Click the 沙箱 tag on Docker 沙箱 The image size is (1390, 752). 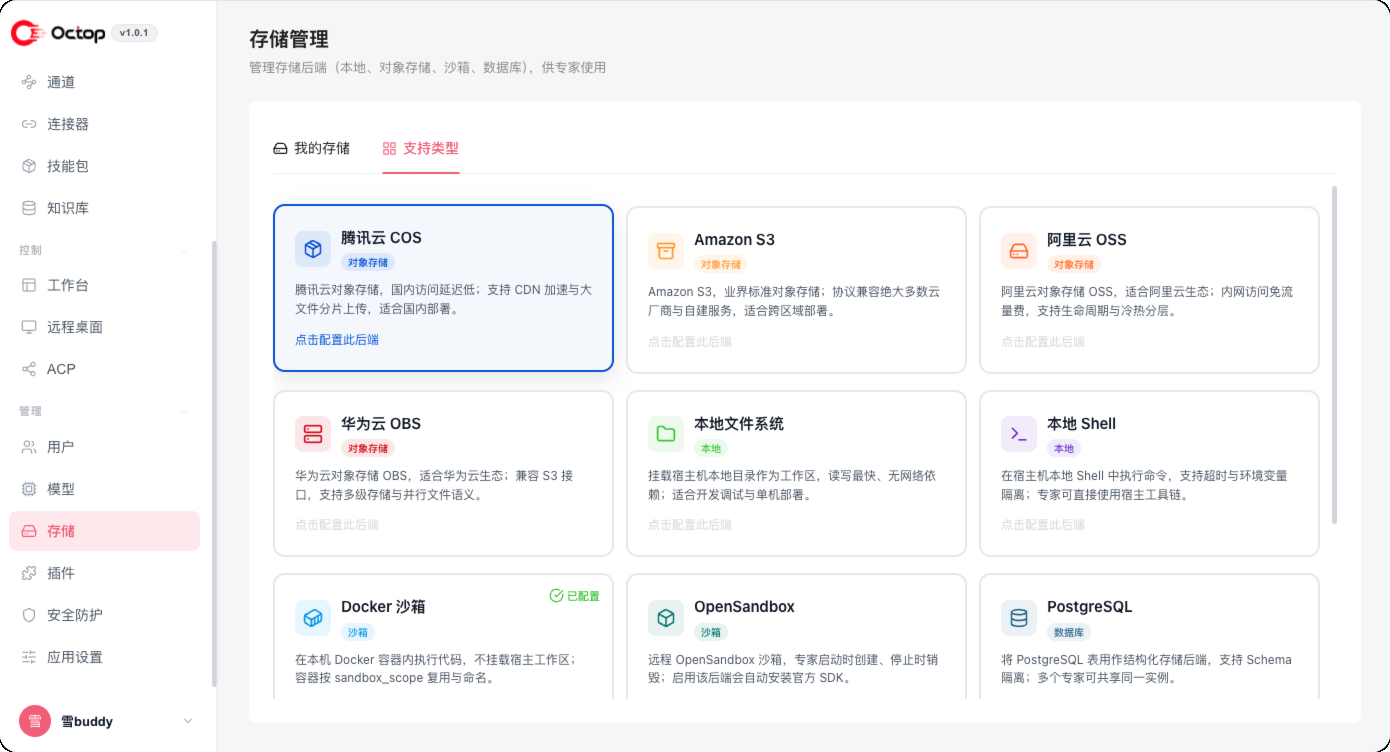click(358, 632)
